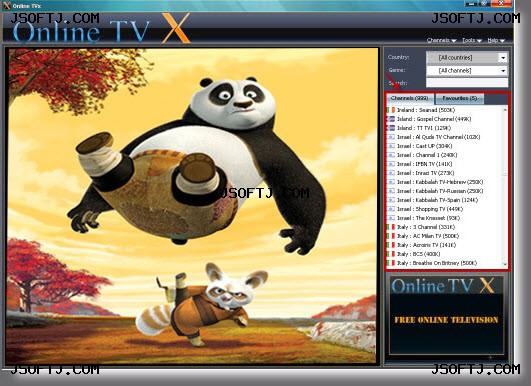
Task: Switch to the Favourites tab
Action: coord(460,98)
